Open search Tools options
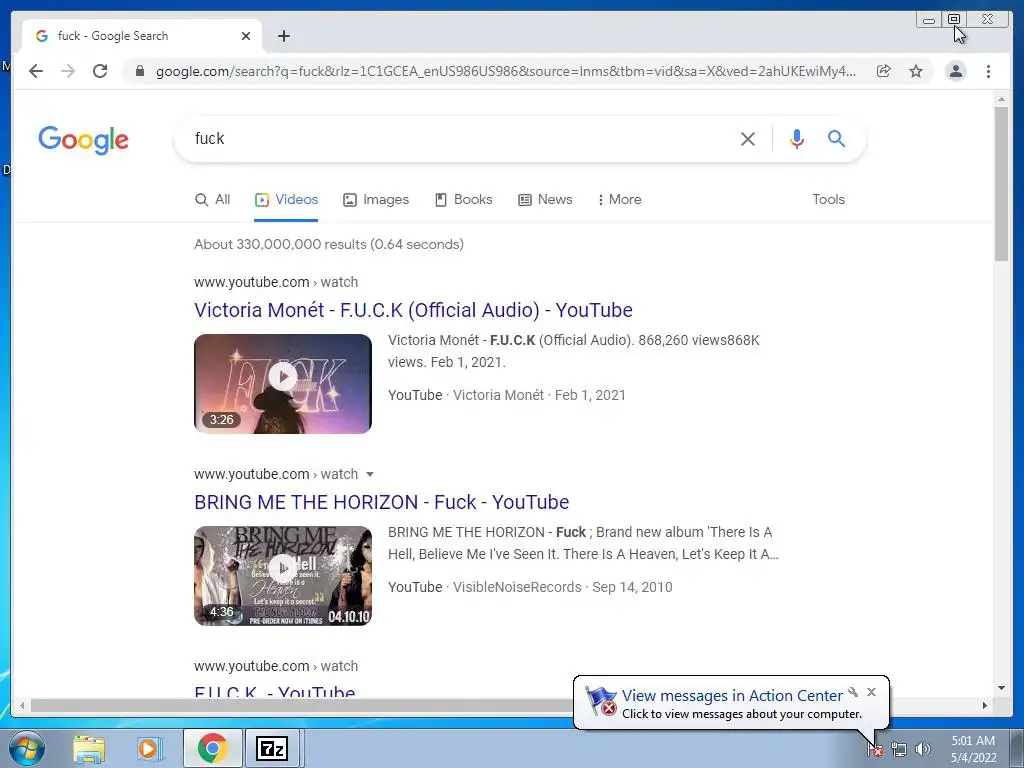1024x768 pixels. 828,199
